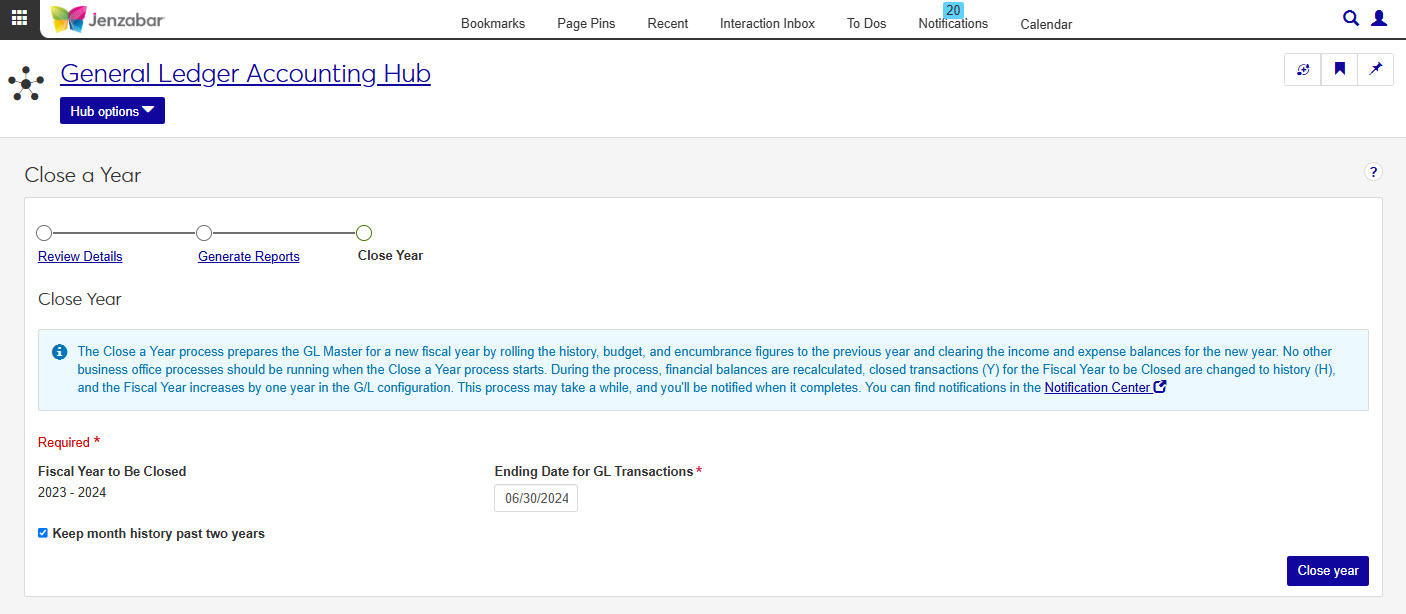Click the Close a Year heading

point(83,175)
